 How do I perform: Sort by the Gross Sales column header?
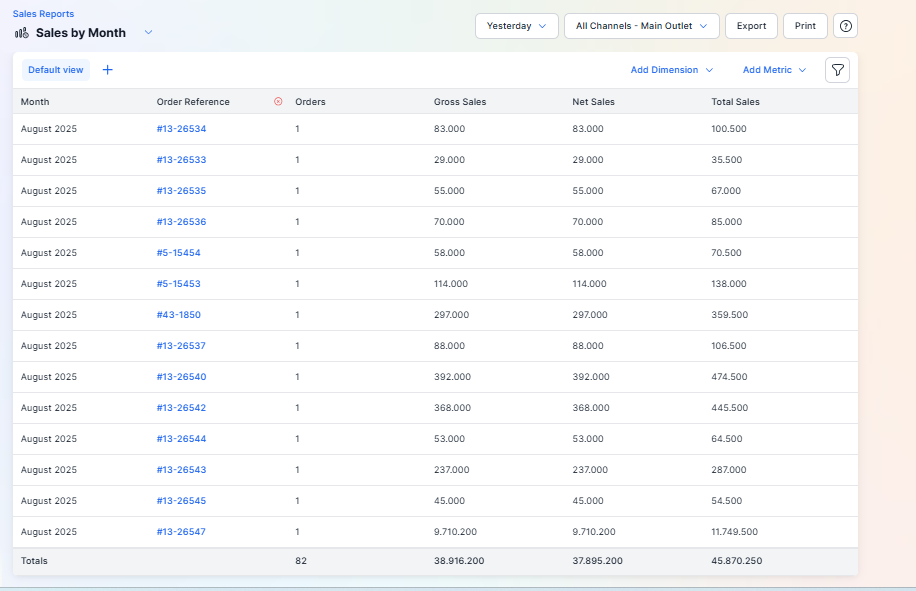(x=460, y=102)
